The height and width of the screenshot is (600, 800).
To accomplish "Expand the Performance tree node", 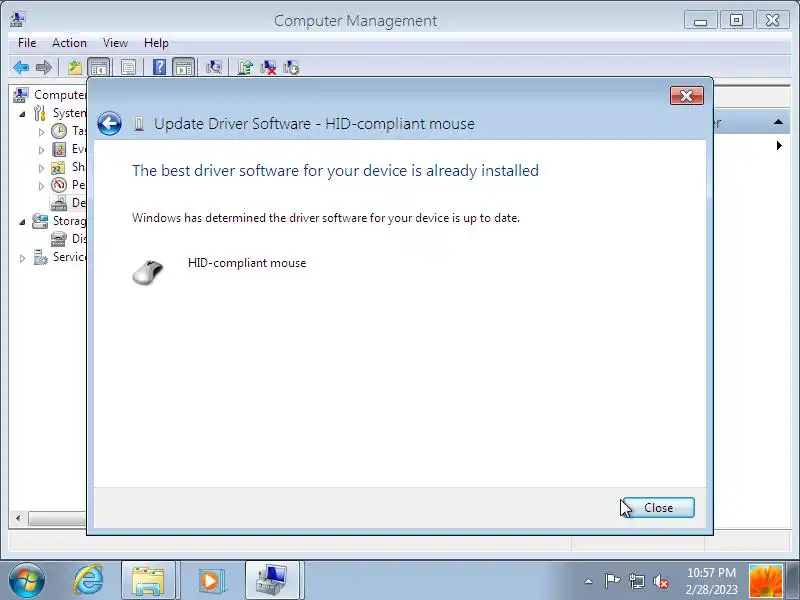I will 41,186.
